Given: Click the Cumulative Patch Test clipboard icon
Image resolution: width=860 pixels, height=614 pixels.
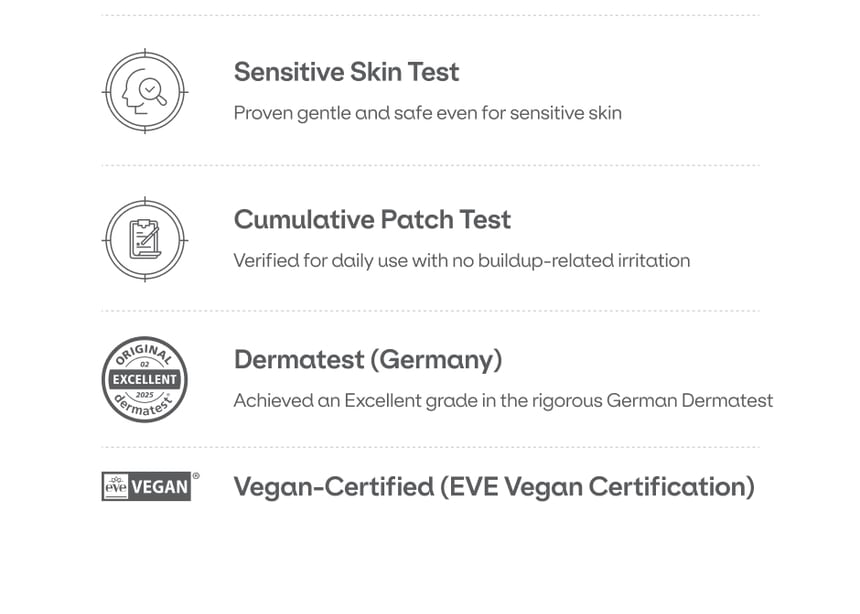Looking at the screenshot, I should click(144, 239).
